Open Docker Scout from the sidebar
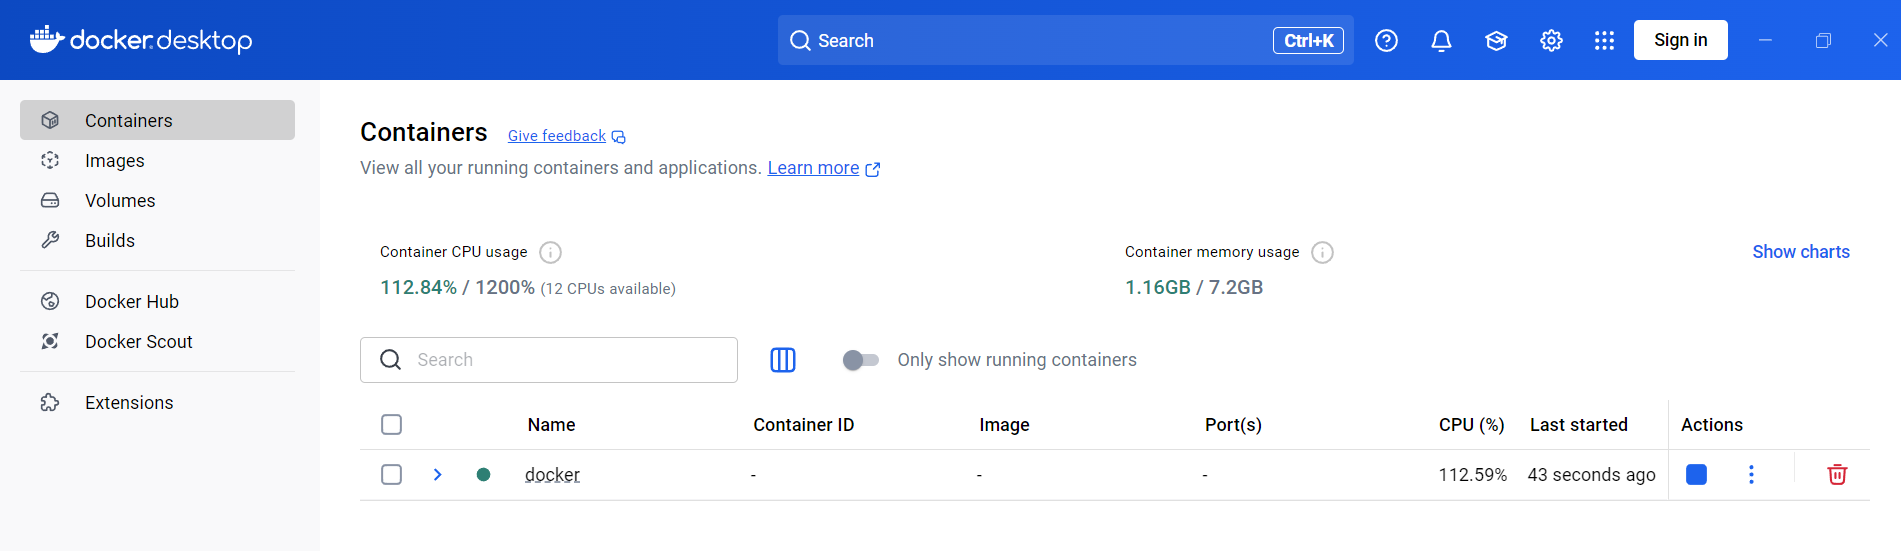The width and height of the screenshot is (1901, 551). coord(157,341)
